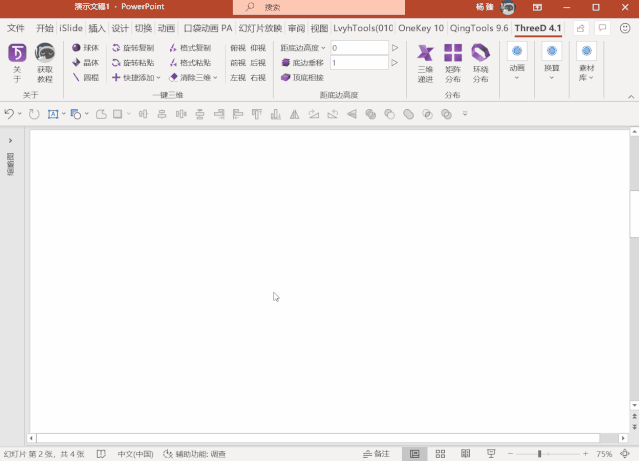Start slideshow from status bar
The height and width of the screenshot is (461, 639).
point(491,454)
